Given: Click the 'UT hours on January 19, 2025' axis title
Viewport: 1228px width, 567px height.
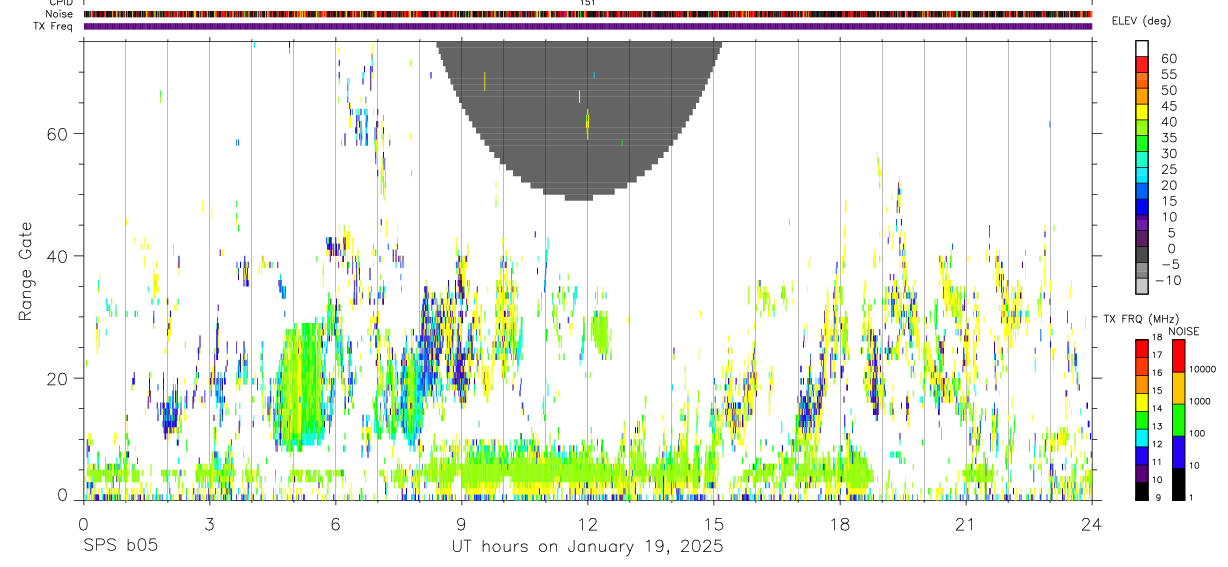Looking at the screenshot, I should 586,547.
